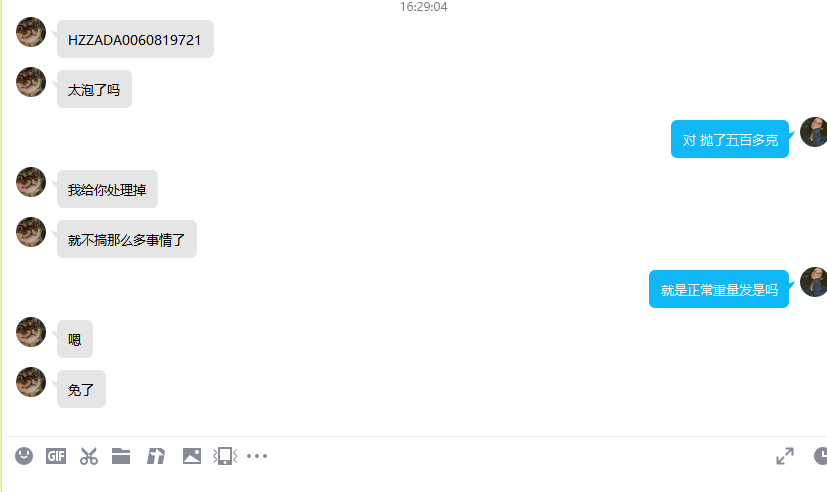Start a screenshot with the scissors icon
This screenshot has width=827, height=492.
tap(89, 456)
